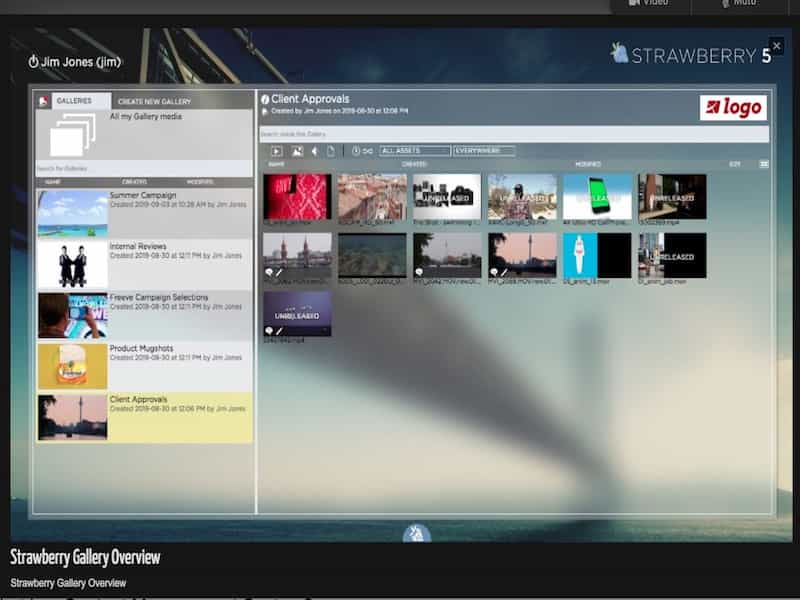Click the power icon next to Jim Jones

click(33, 62)
